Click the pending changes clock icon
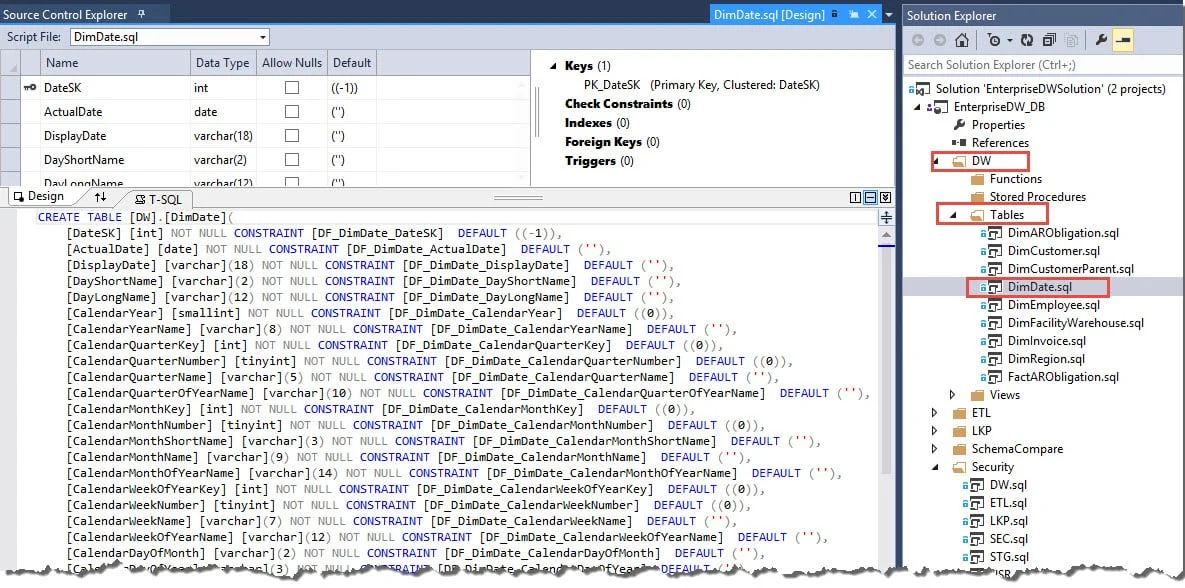 coord(995,40)
